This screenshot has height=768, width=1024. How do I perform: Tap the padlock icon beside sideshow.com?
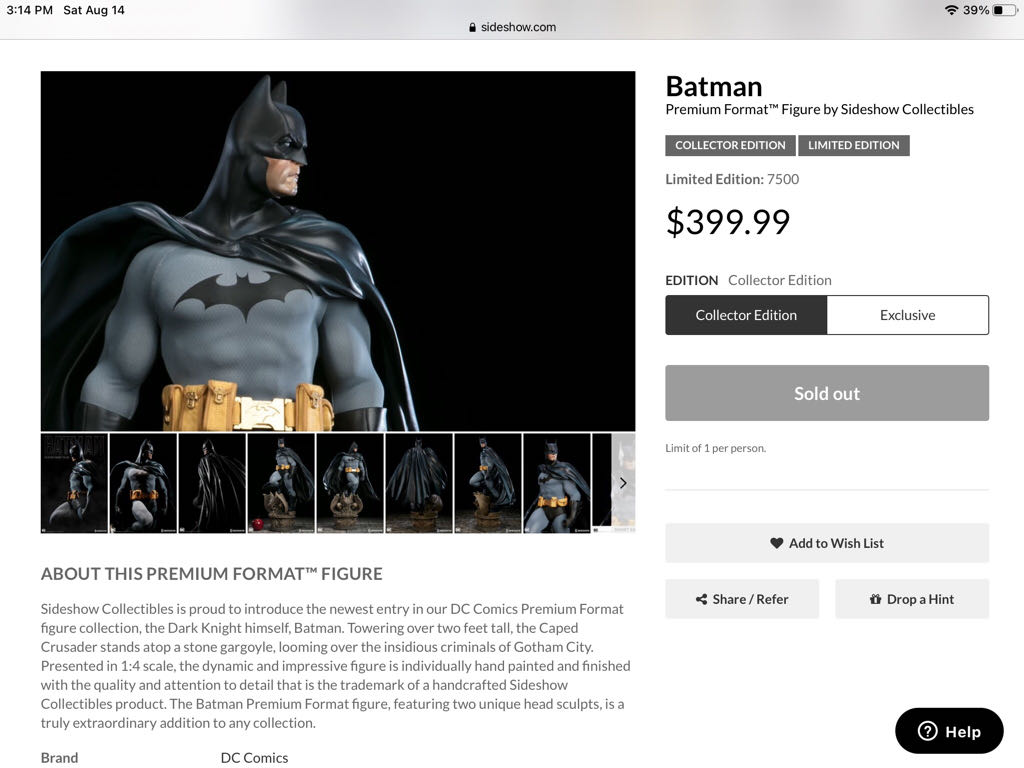(x=473, y=27)
